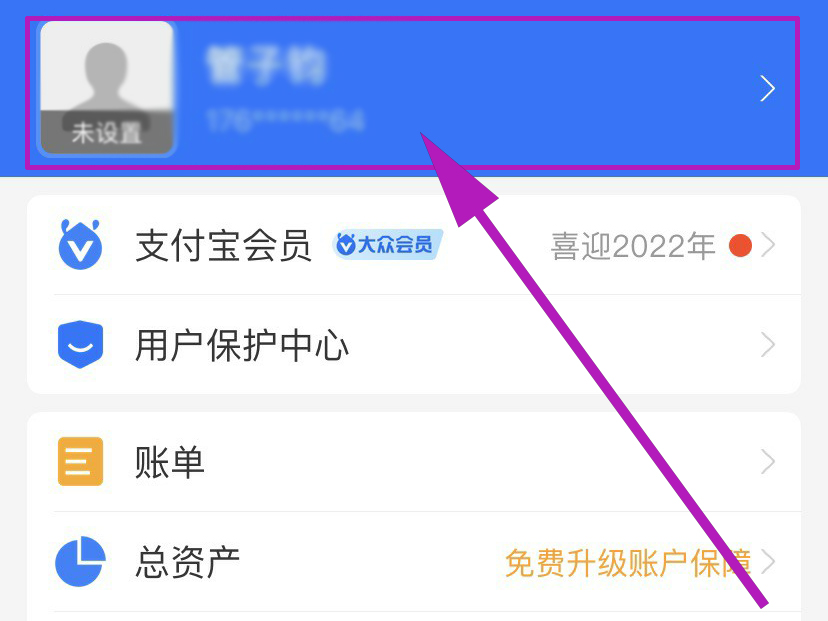This screenshot has width=828, height=621.
Task: Click the 免费升级账户保障 link
Action: (x=628, y=563)
